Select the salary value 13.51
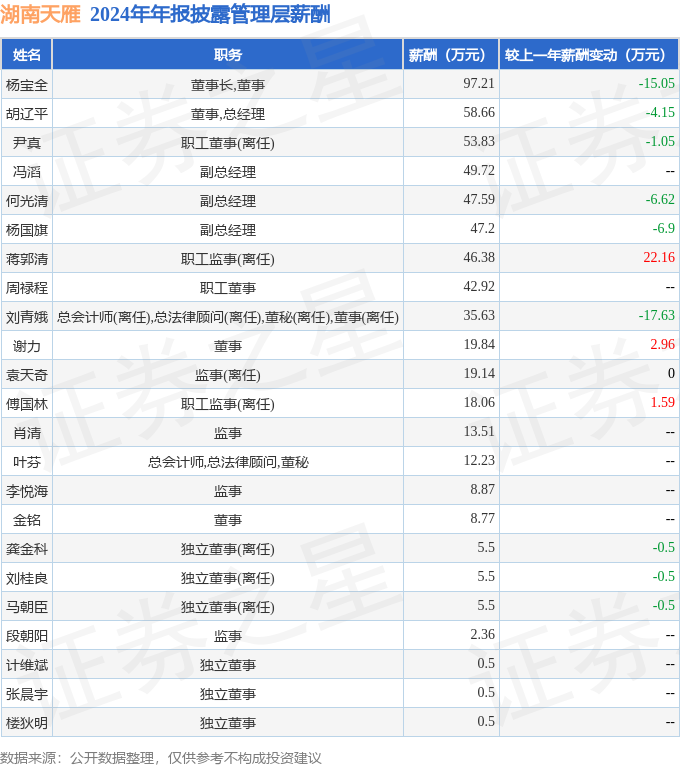 pyautogui.click(x=479, y=431)
